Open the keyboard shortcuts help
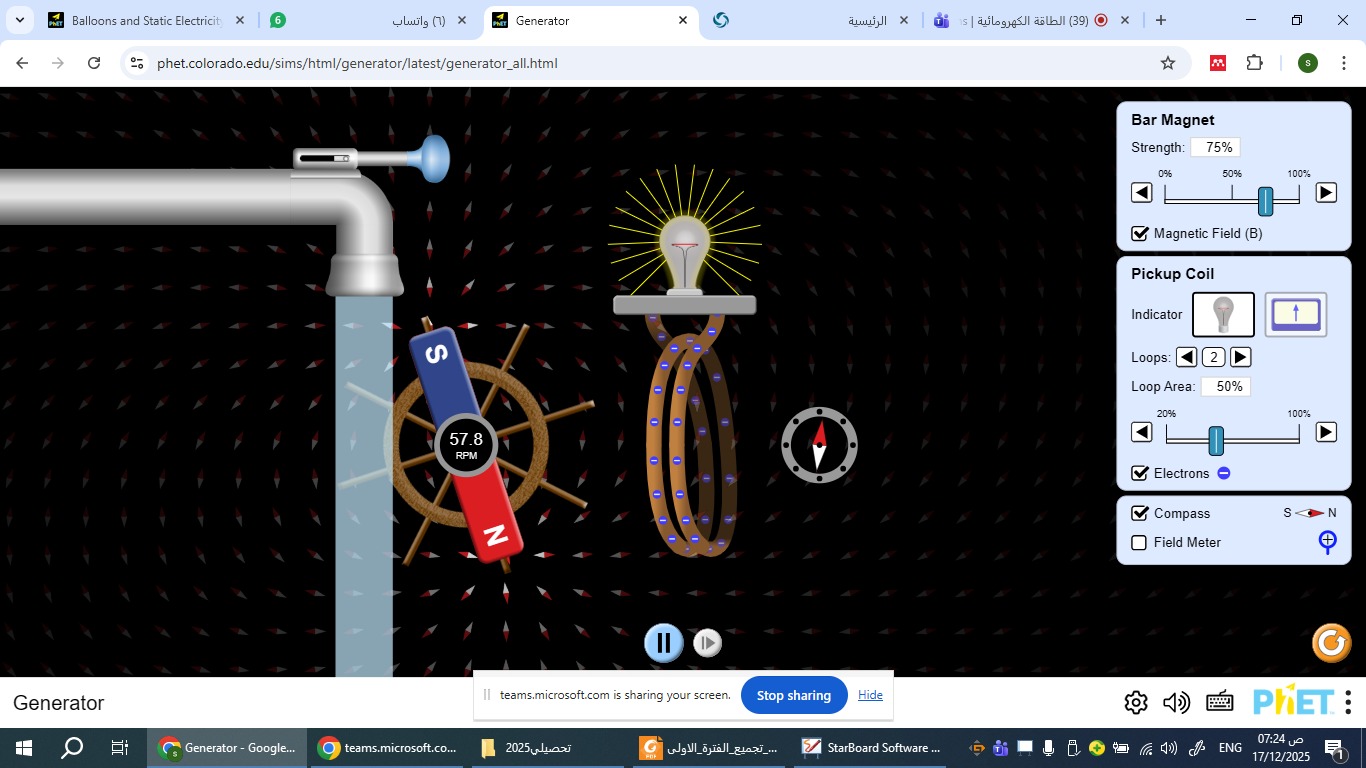The image size is (1366, 768). click(x=1219, y=702)
